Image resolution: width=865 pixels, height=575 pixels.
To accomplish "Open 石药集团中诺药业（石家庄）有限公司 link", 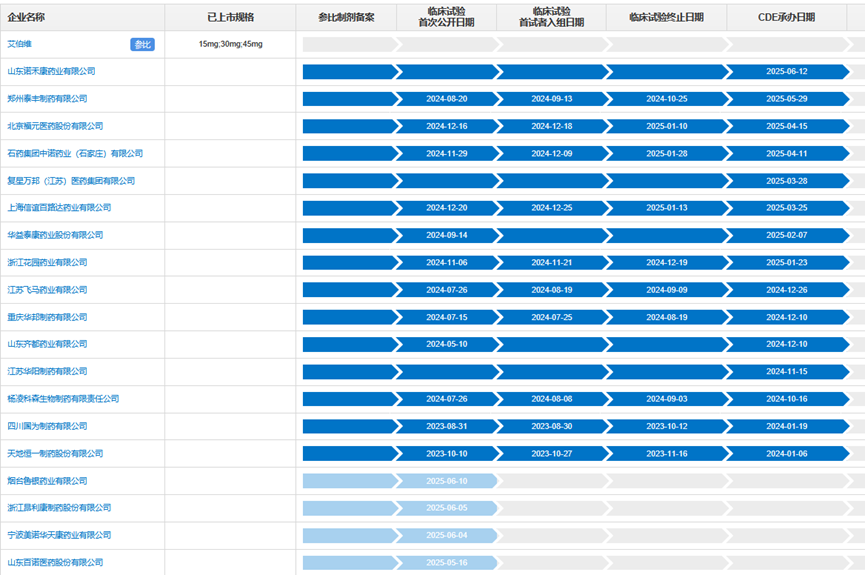I will point(75,153).
